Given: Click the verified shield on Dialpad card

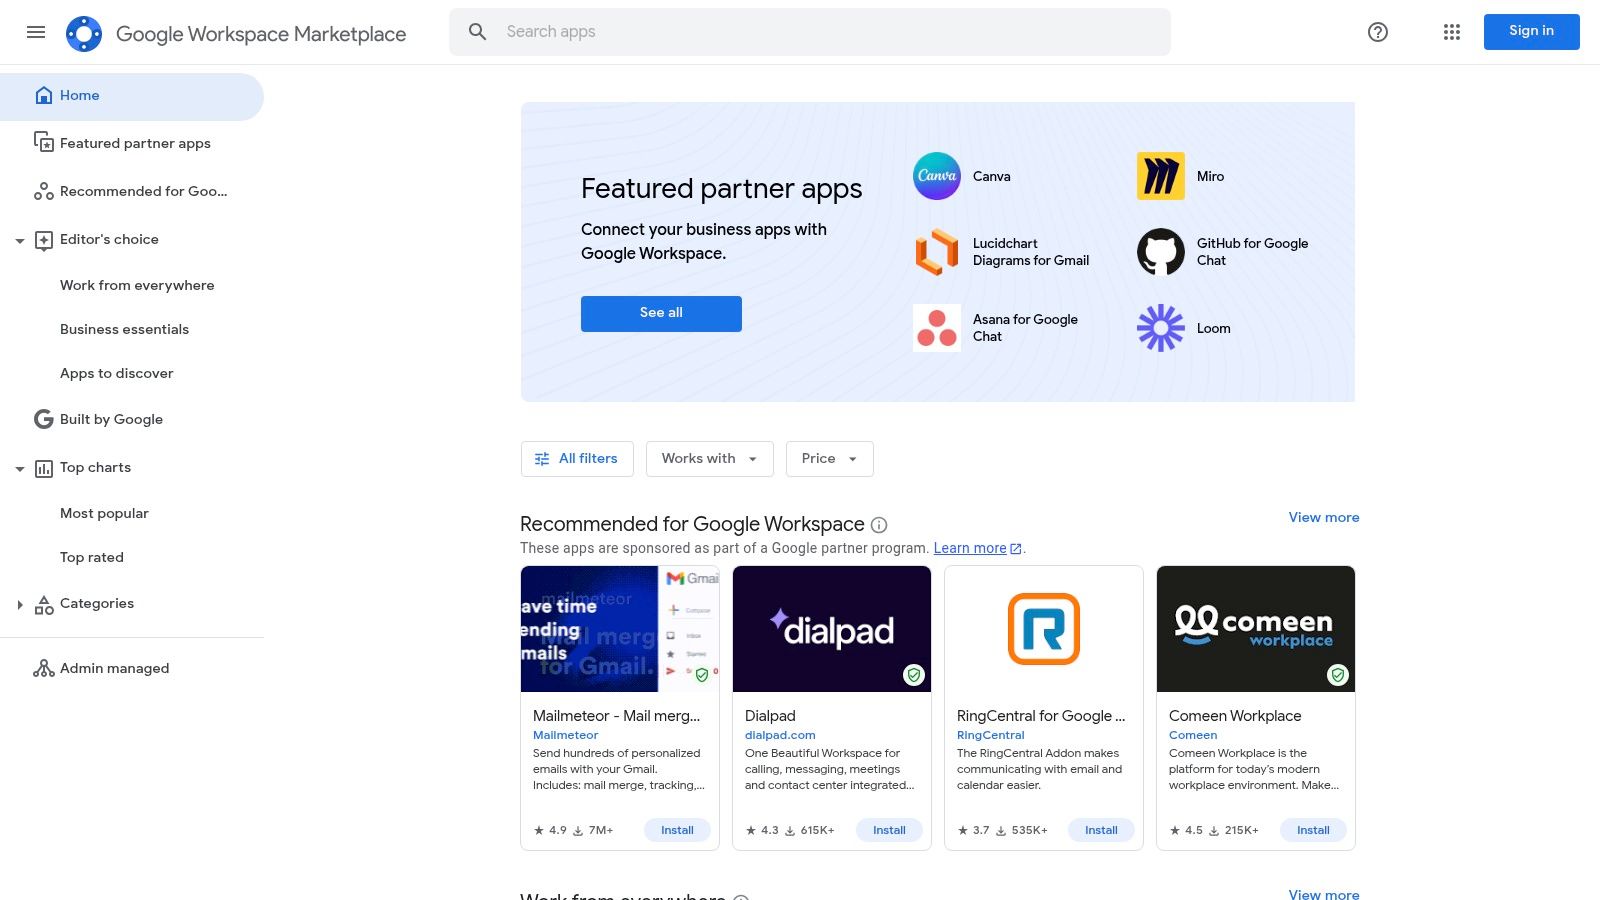Looking at the screenshot, I should [913, 675].
